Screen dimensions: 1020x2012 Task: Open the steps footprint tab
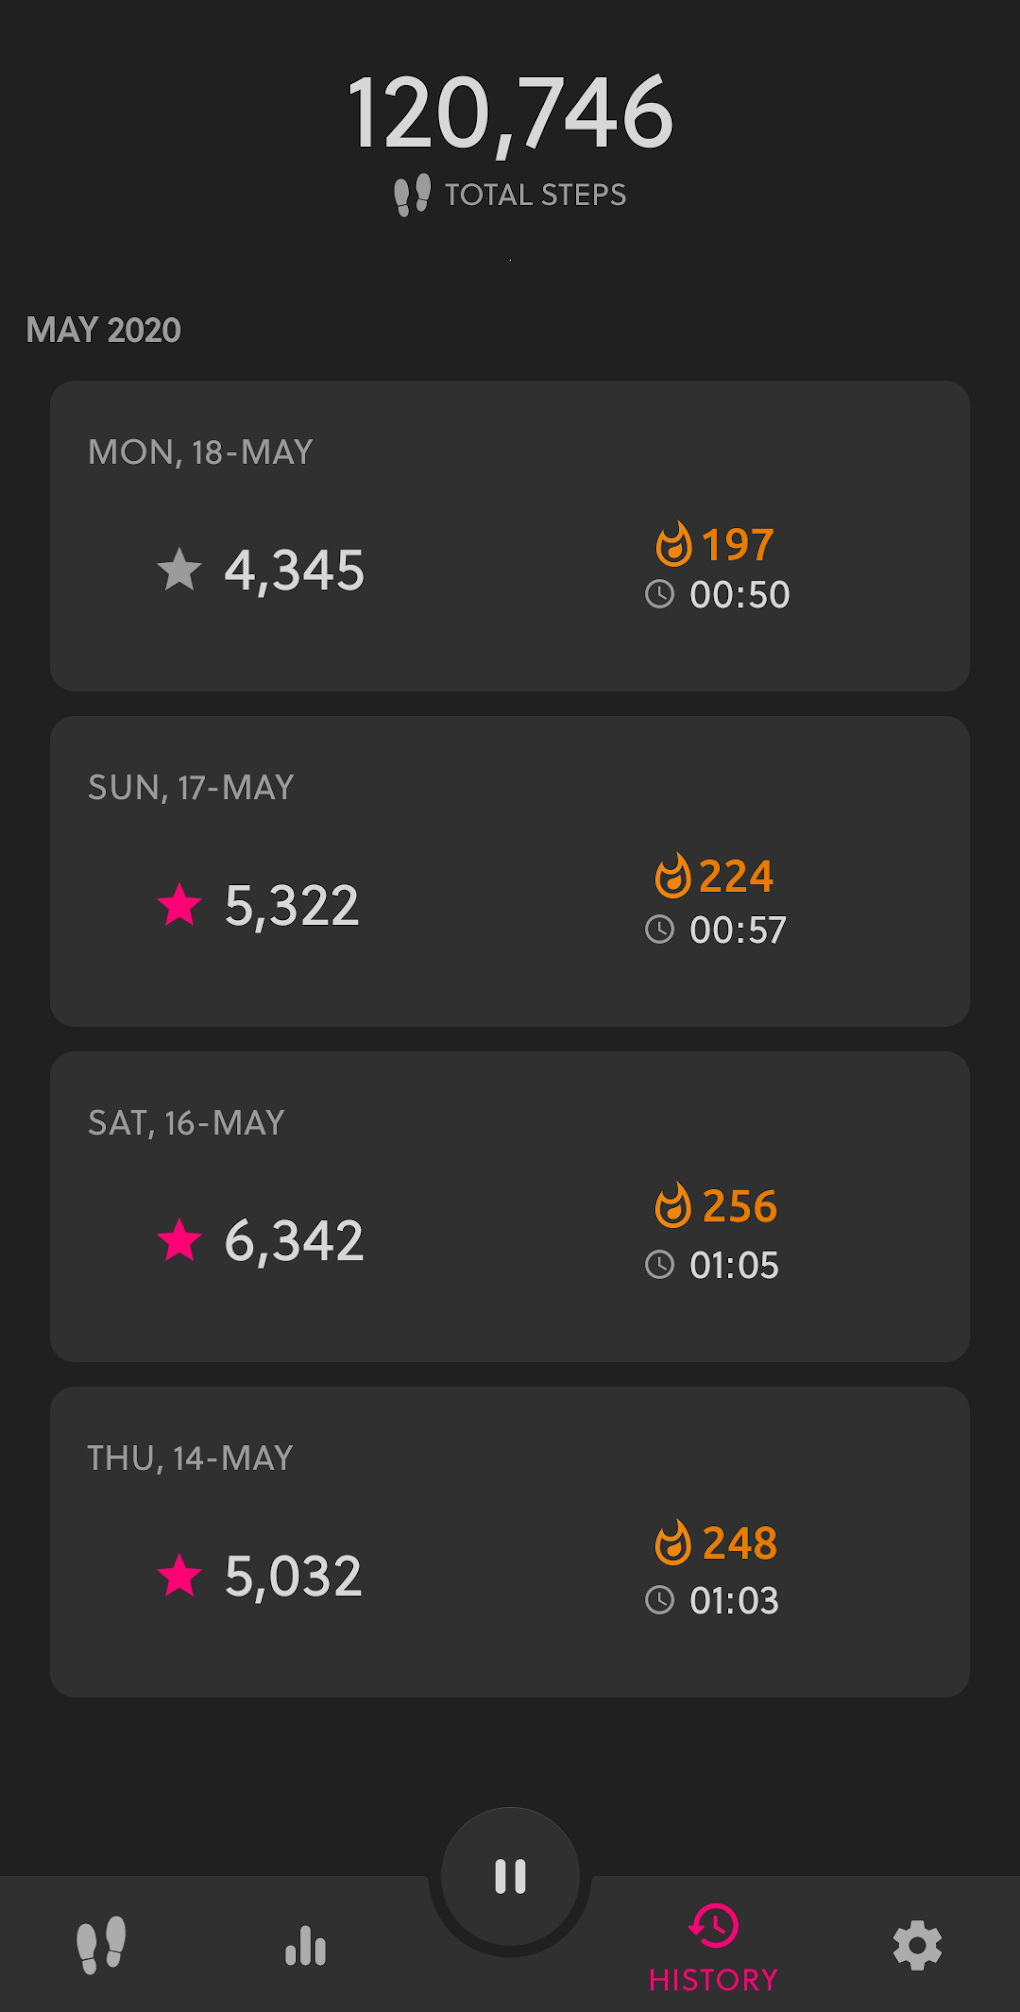102,1945
